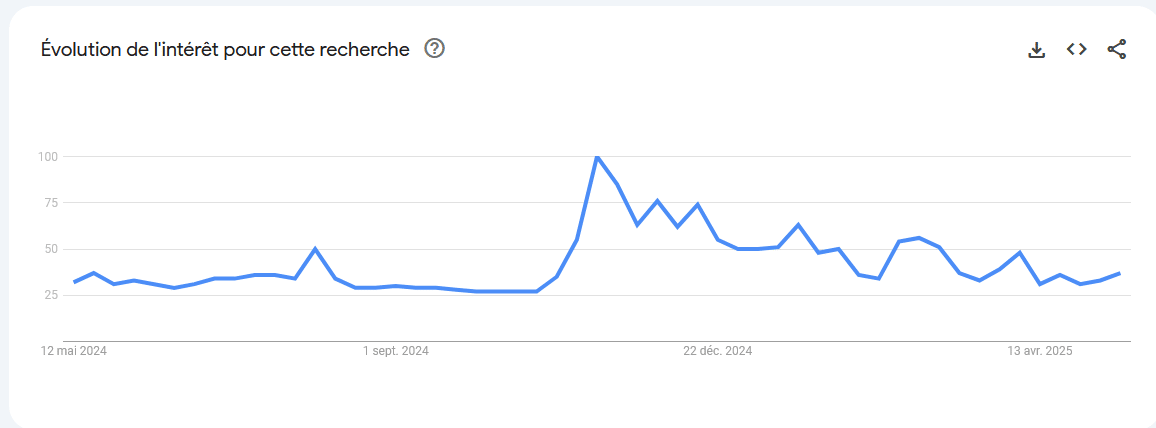Open the help icon beside the chart title
This screenshot has width=1156, height=428.
coord(434,49)
